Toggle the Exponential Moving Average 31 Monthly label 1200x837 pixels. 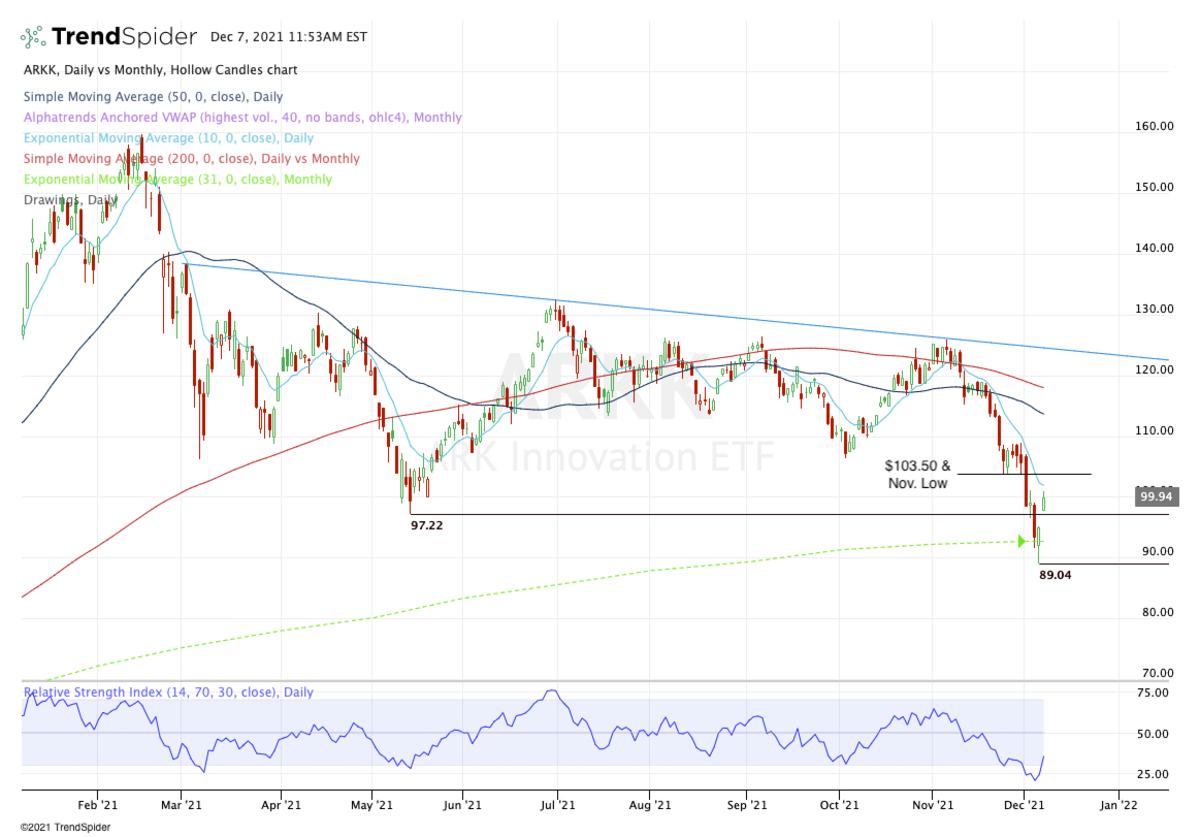tap(176, 179)
